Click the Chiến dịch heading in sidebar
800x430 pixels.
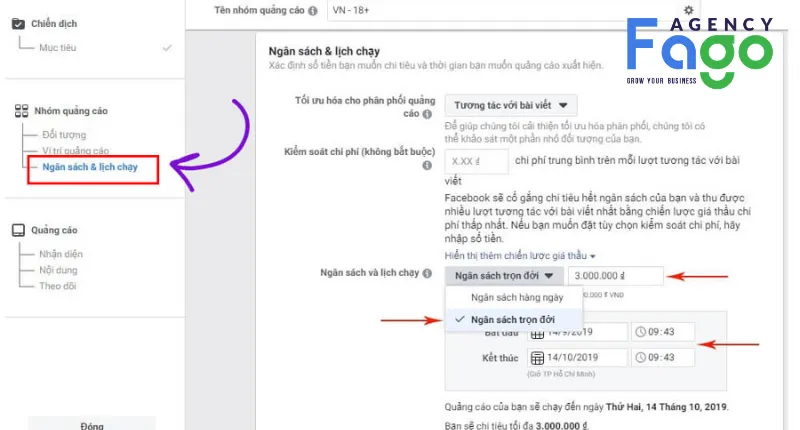click(54, 23)
